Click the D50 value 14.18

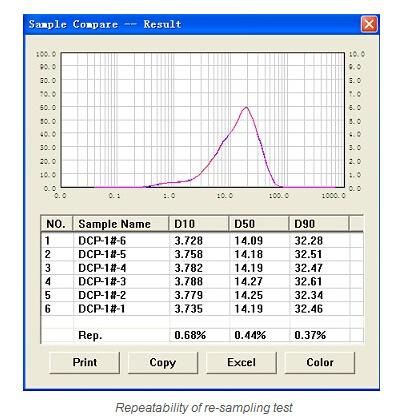248,254
